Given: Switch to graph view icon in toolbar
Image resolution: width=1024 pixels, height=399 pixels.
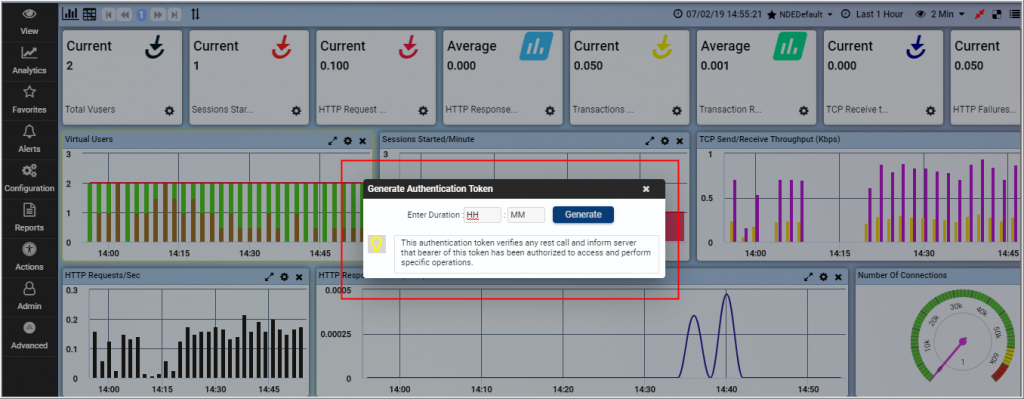Looking at the screenshot, I should click(70, 14).
